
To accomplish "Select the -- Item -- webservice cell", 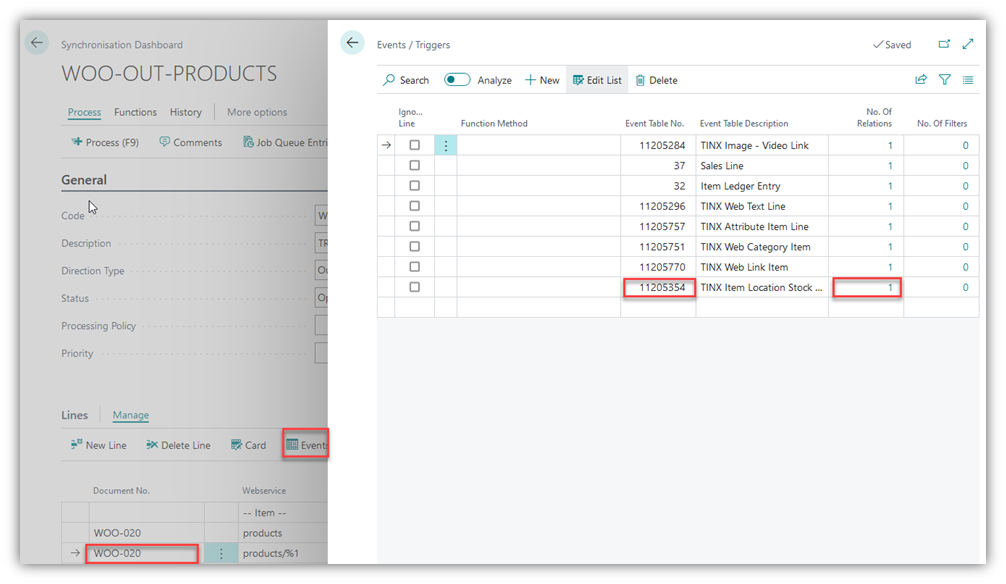I will [x=283, y=513].
